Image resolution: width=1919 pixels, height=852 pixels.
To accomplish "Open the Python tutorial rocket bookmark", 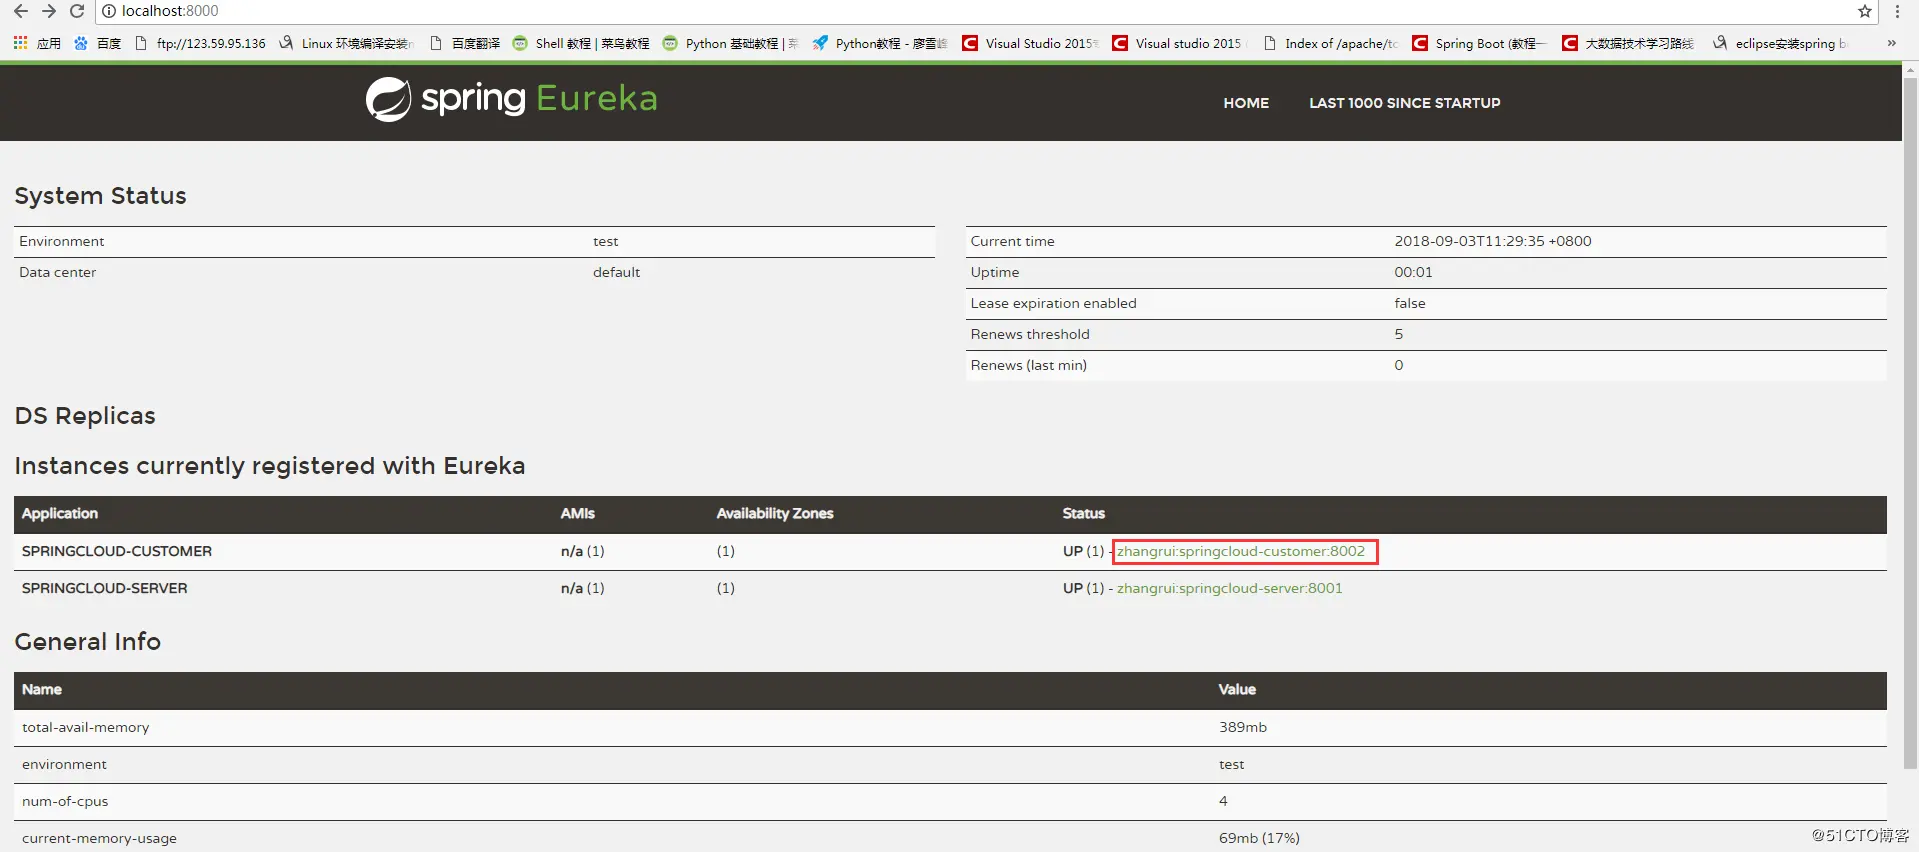I will (880, 43).
